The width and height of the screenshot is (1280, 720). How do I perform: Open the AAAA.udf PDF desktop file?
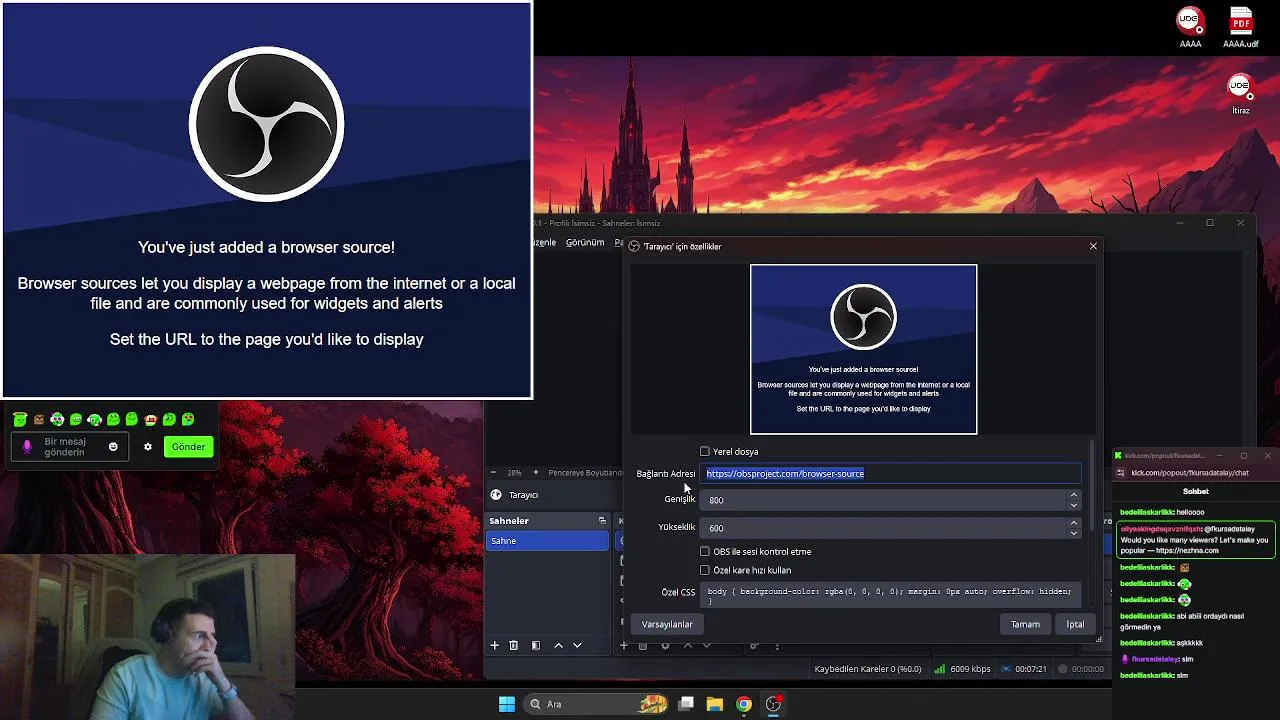(x=1241, y=27)
